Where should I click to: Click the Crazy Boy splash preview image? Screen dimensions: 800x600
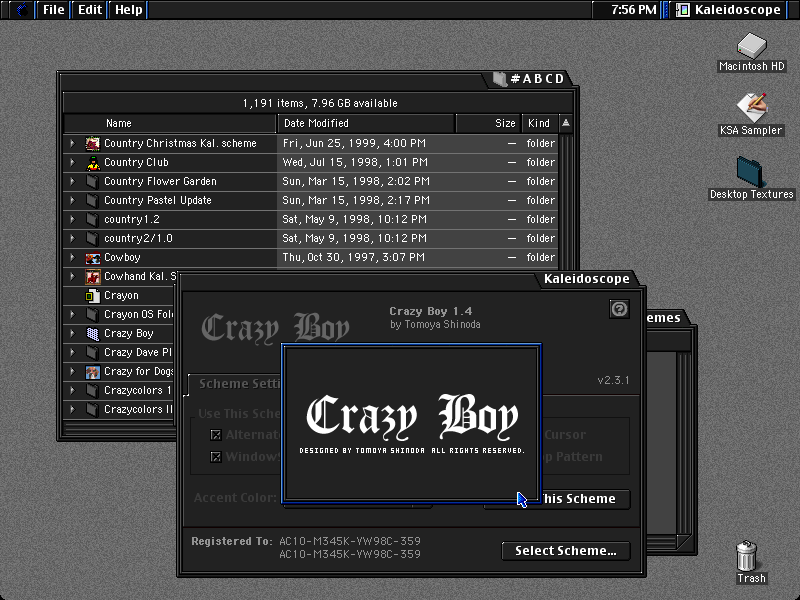click(x=411, y=423)
